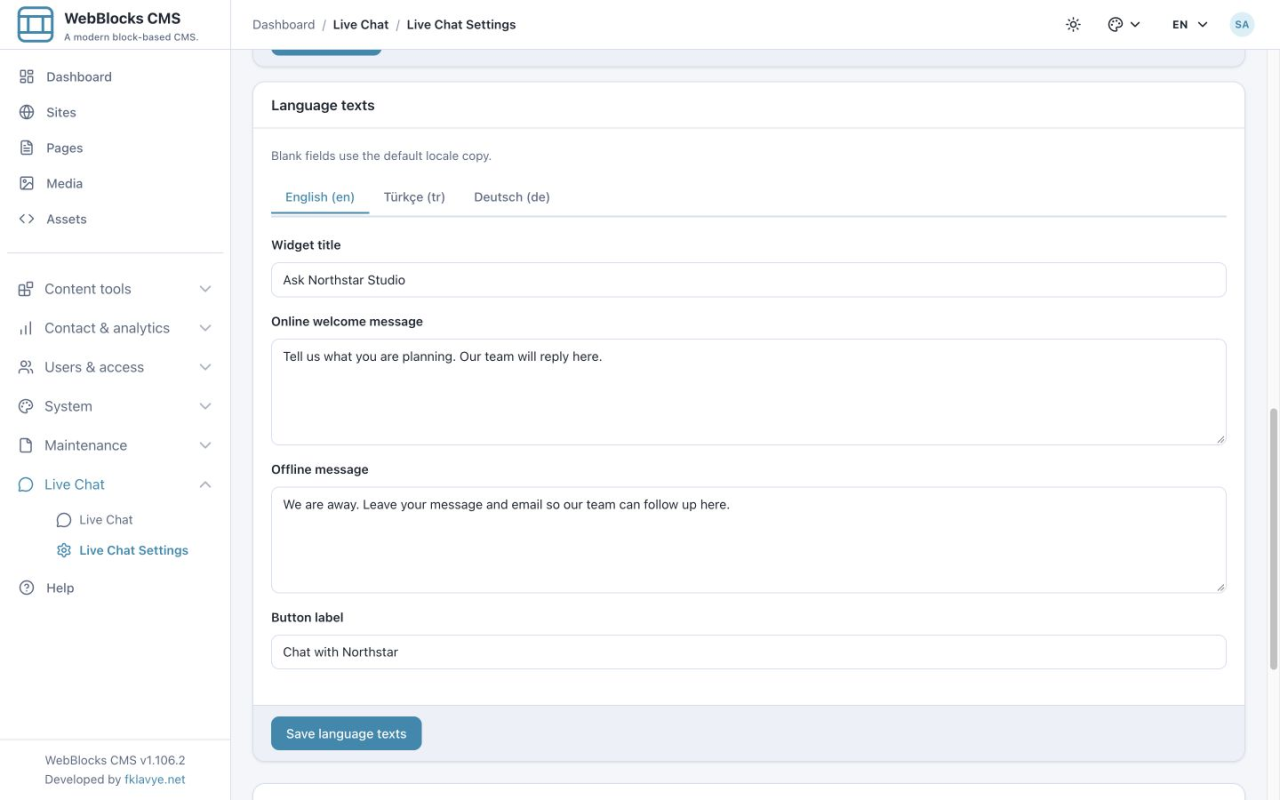
Task: Expand the Maintenance section chevron
Action: (x=205, y=445)
